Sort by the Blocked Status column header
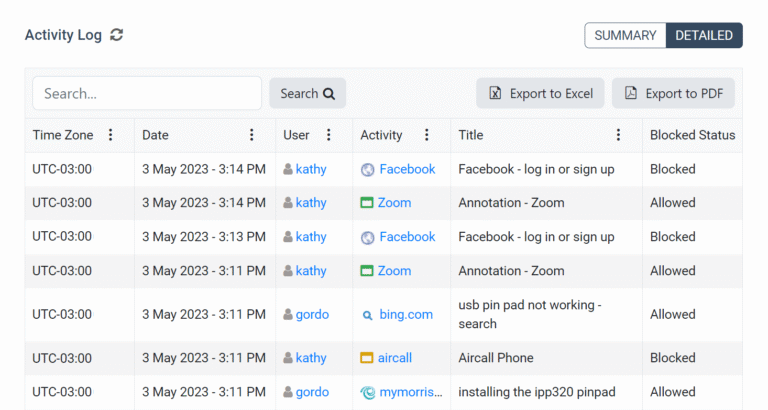Screen dimensions: 768x410 (x=693, y=135)
